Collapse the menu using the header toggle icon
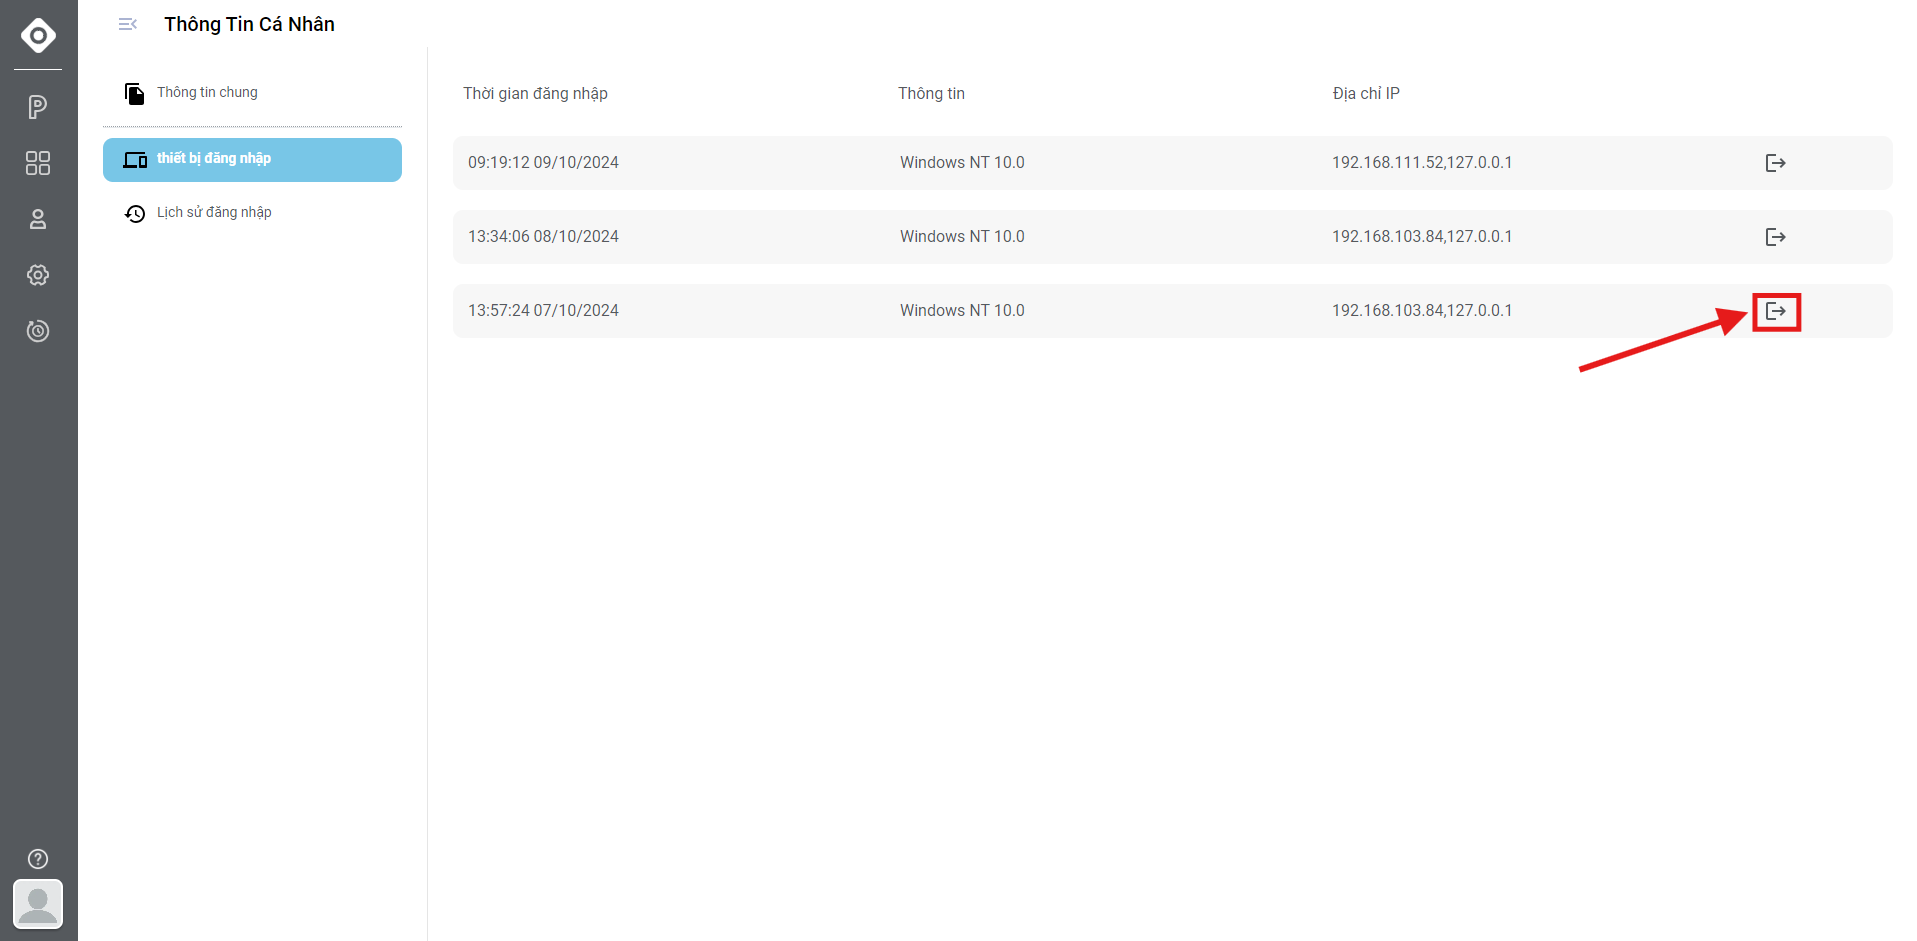Image resolution: width=1917 pixels, height=941 pixels. pyautogui.click(x=127, y=24)
